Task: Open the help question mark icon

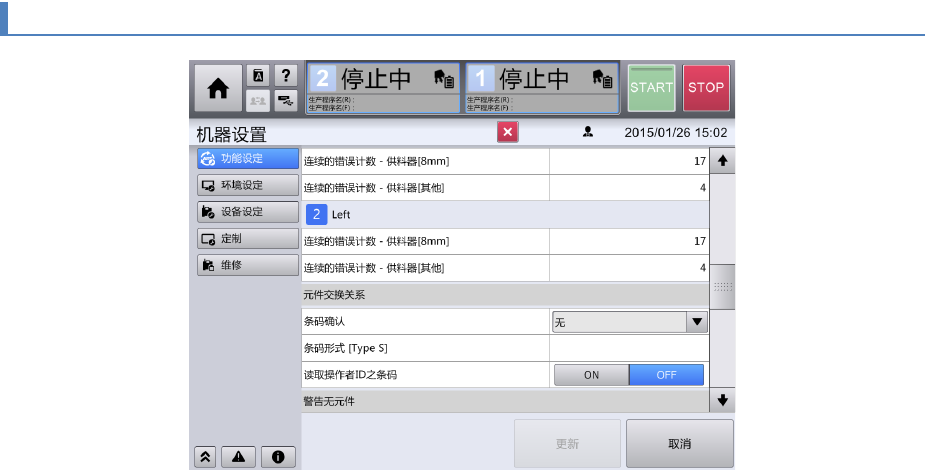Action: click(286, 76)
